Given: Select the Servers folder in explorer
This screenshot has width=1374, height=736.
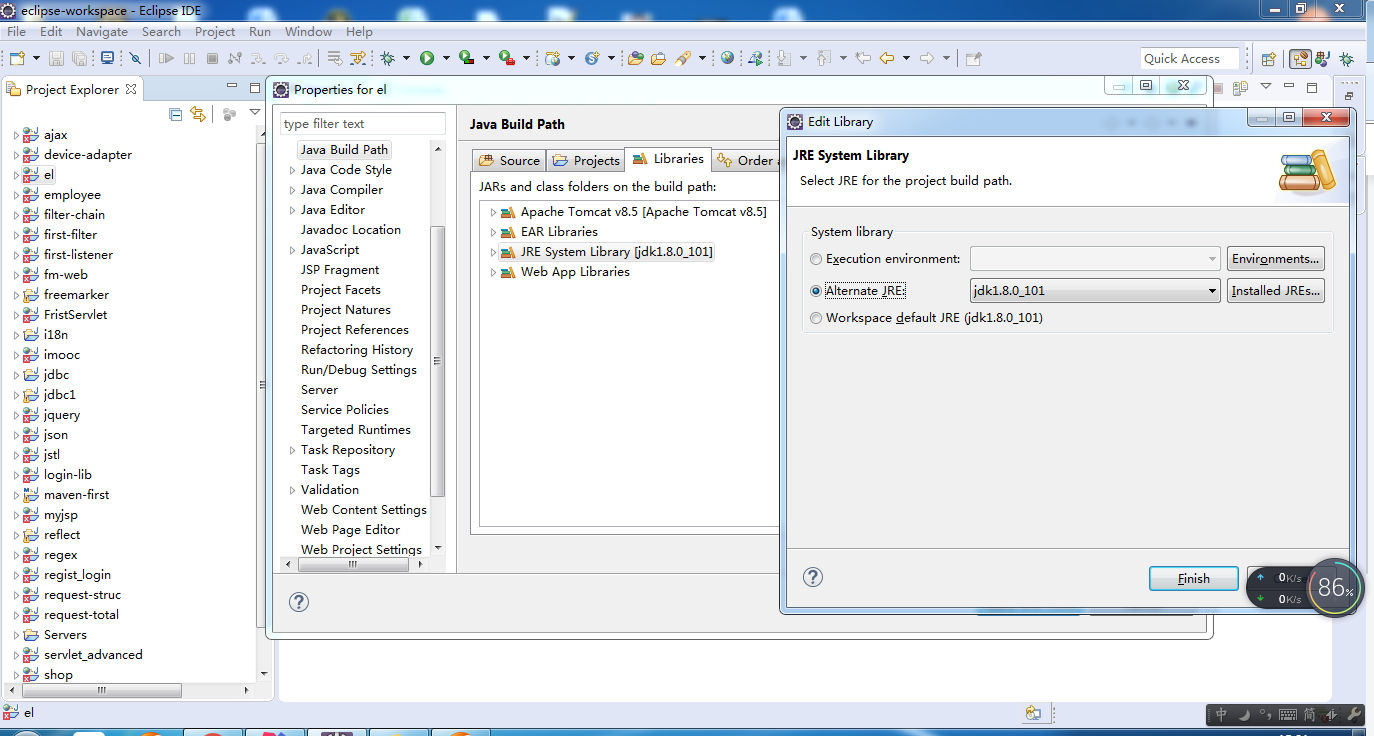Looking at the screenshot, I should point(65,635).
